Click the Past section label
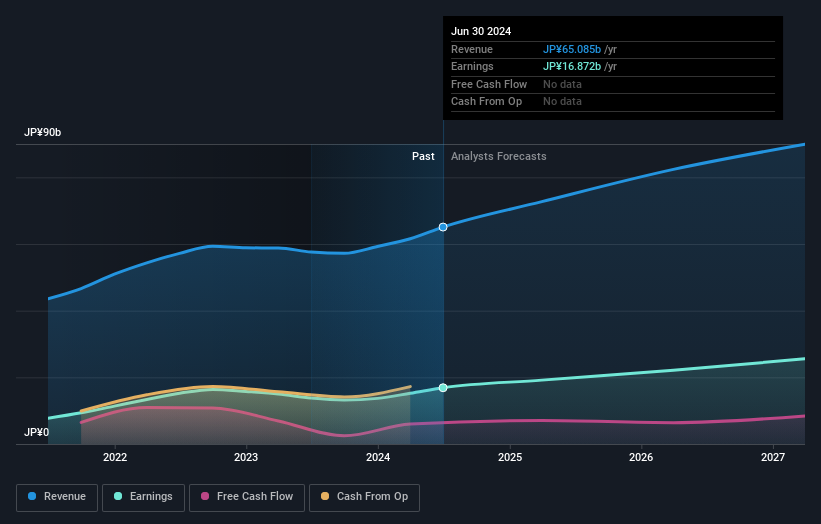 tap(423, 156)
